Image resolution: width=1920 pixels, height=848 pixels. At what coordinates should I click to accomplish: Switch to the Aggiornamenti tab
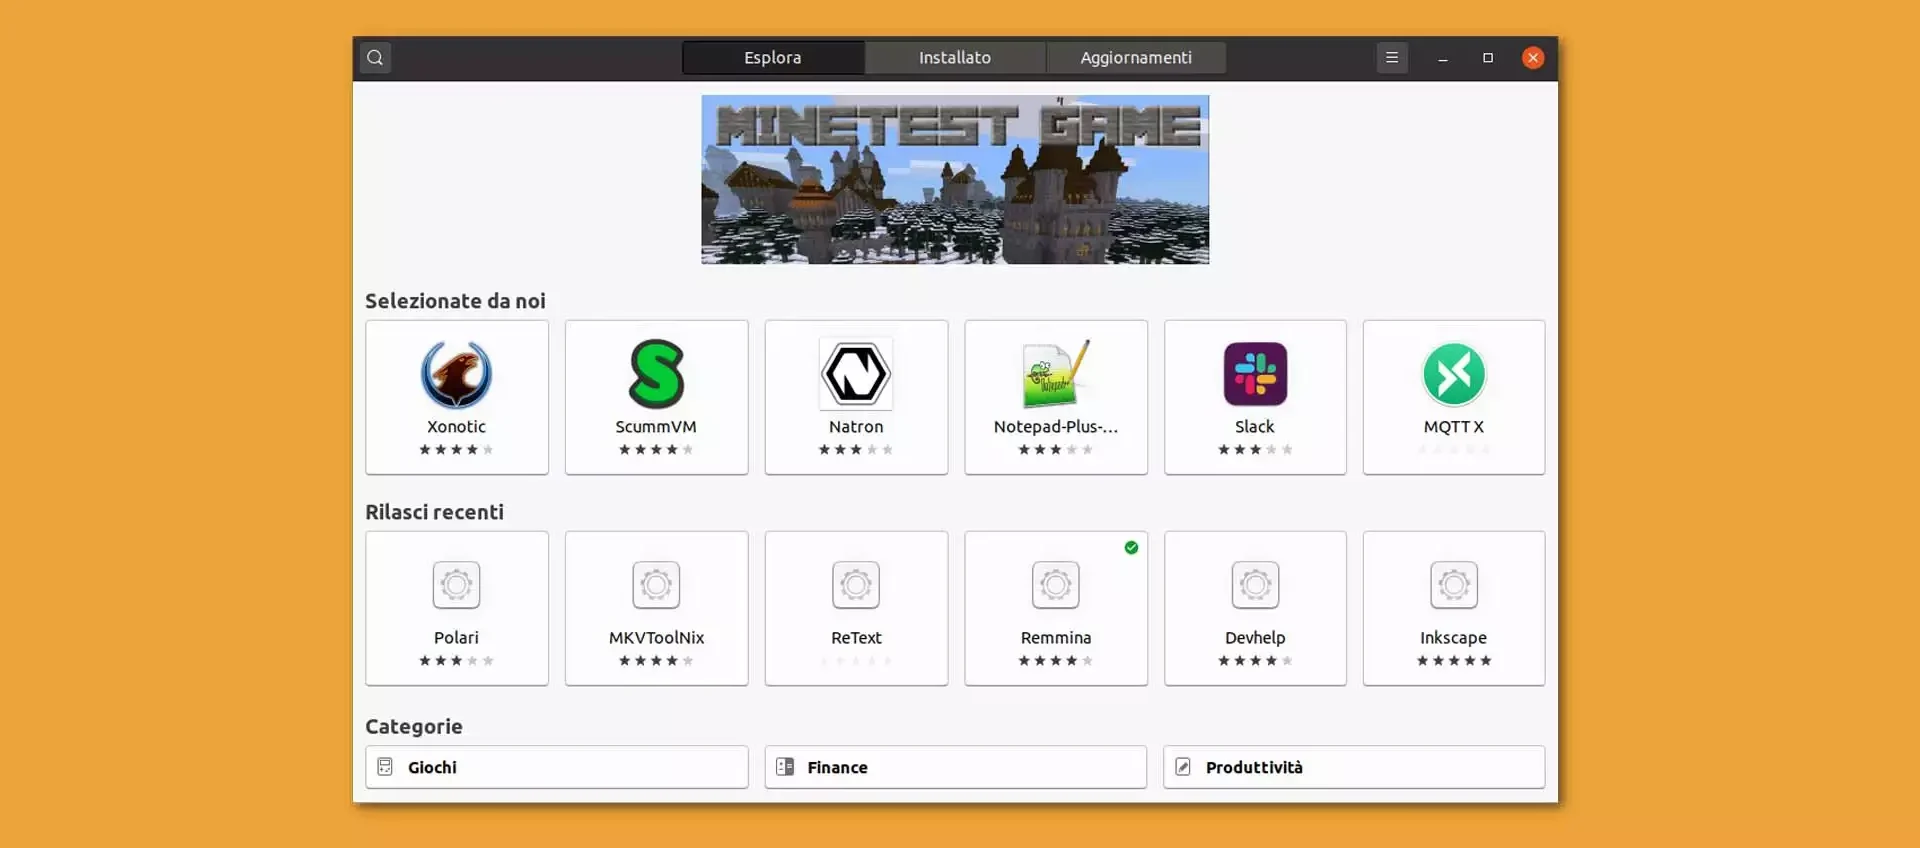pos(1136,58)
